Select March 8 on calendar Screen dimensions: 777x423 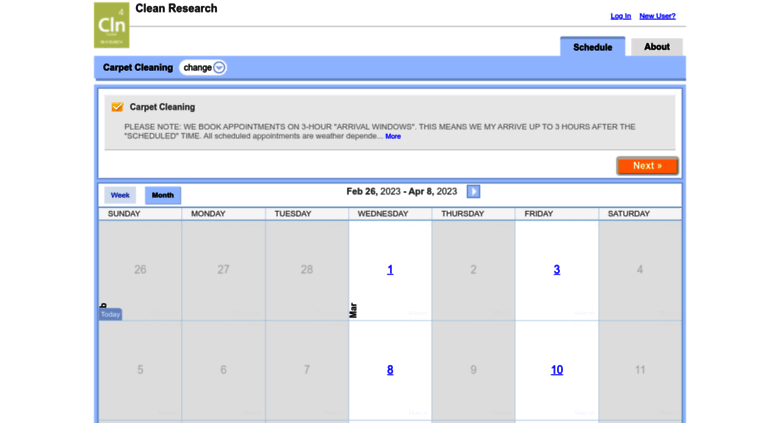[x=390, y=370]
